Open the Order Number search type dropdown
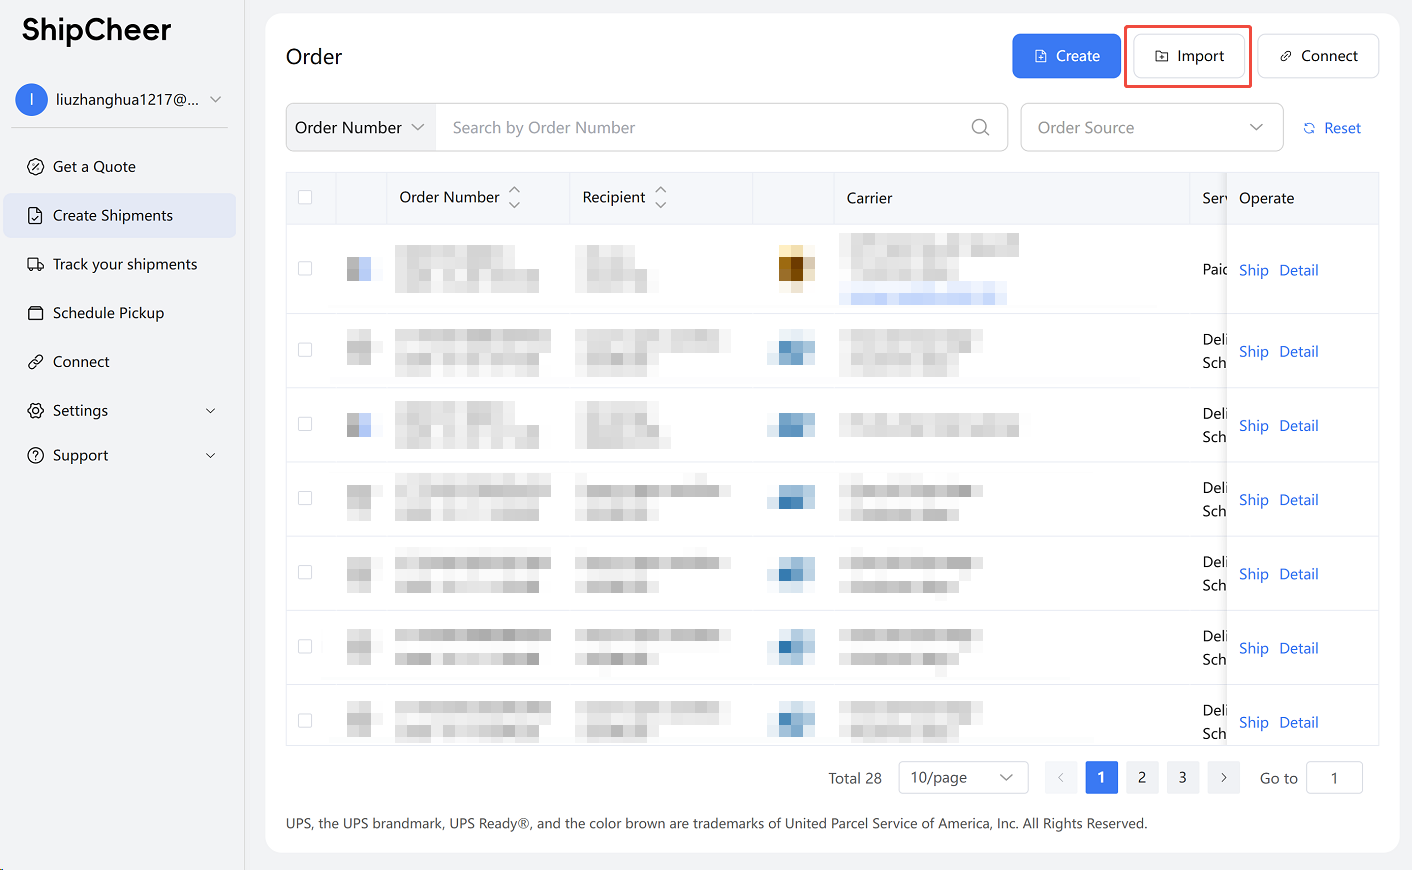The image size is (1412, 870). [360, 128]
